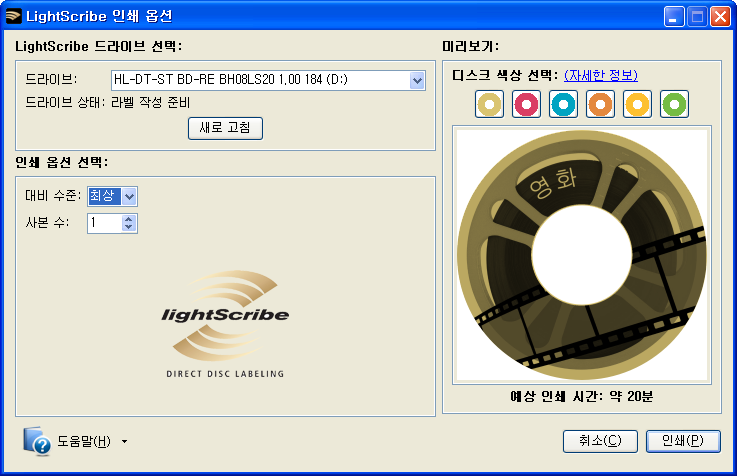The image size is (737, 476).
Task: Click the 드라이브 상태: 라벨 작성 준비 status text
Action: pyautogui.click(x=108, y=102)
